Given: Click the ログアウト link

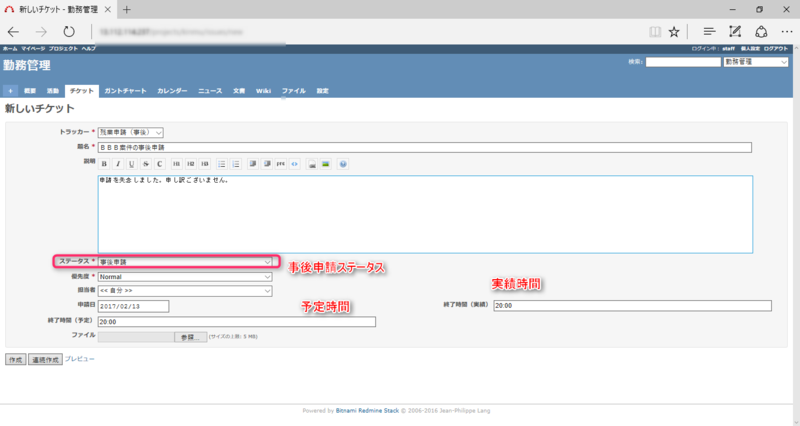Looking at the screenshot, I should 776,48.
